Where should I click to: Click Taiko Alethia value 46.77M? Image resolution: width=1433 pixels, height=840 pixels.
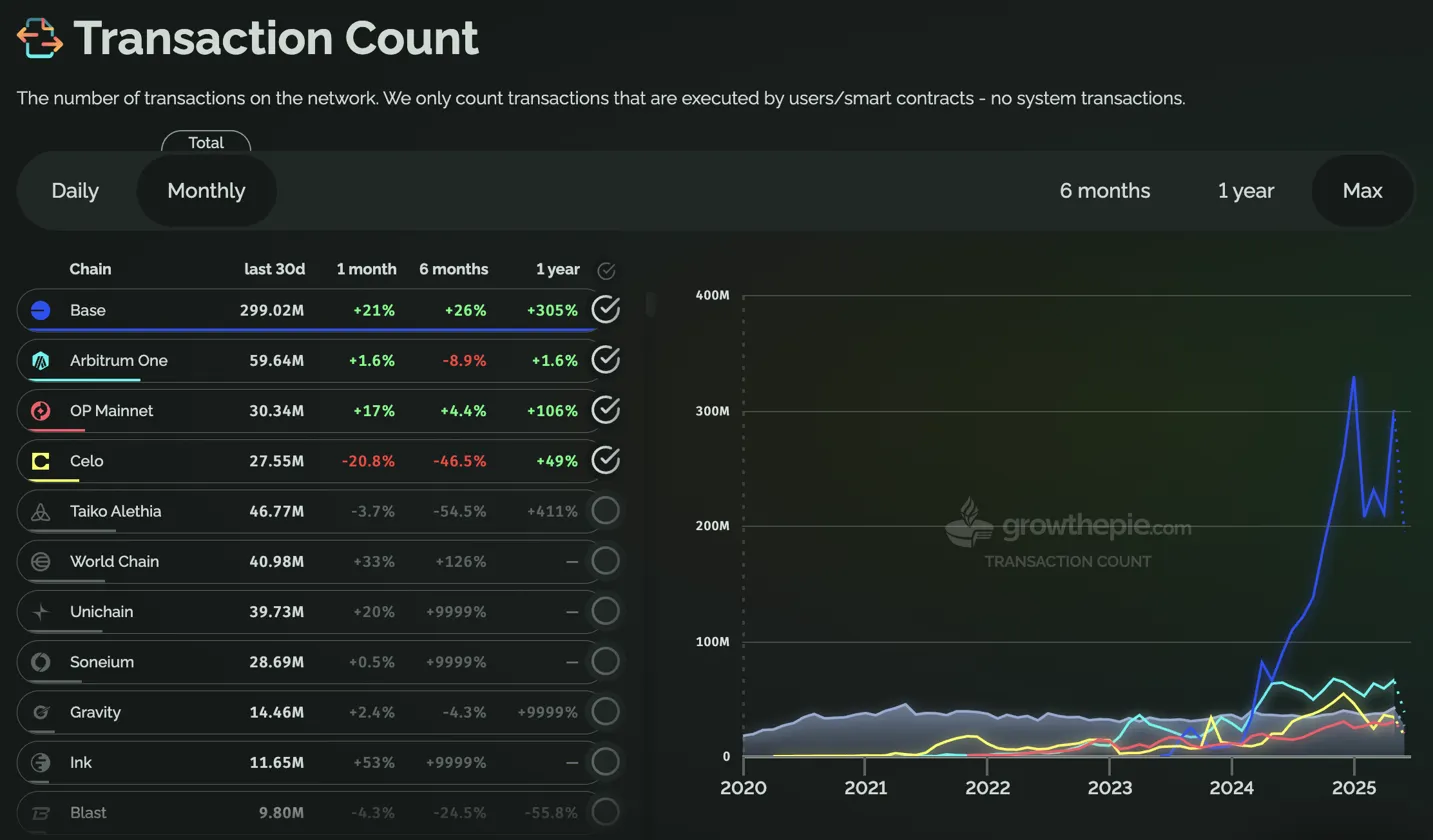277,511
